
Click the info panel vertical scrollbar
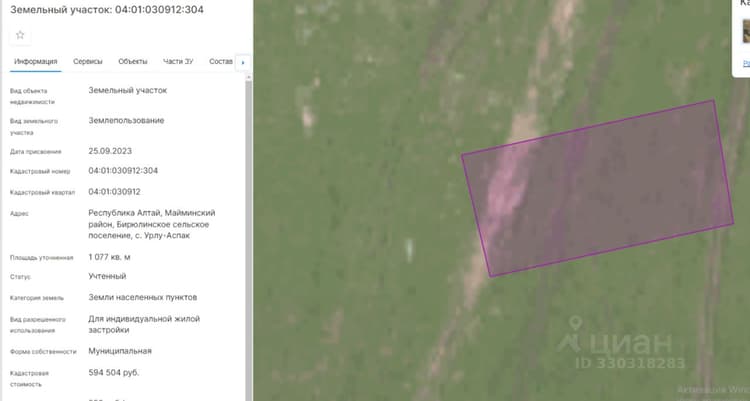[248, 239]
